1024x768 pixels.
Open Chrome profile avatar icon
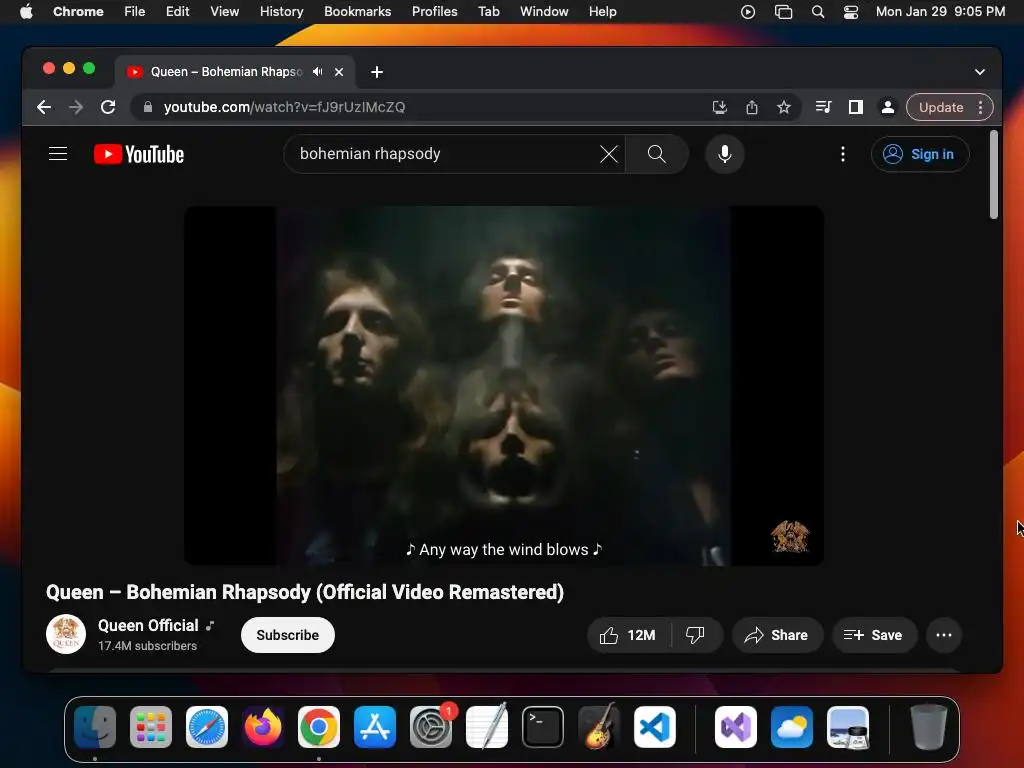(x=888, y=107)
